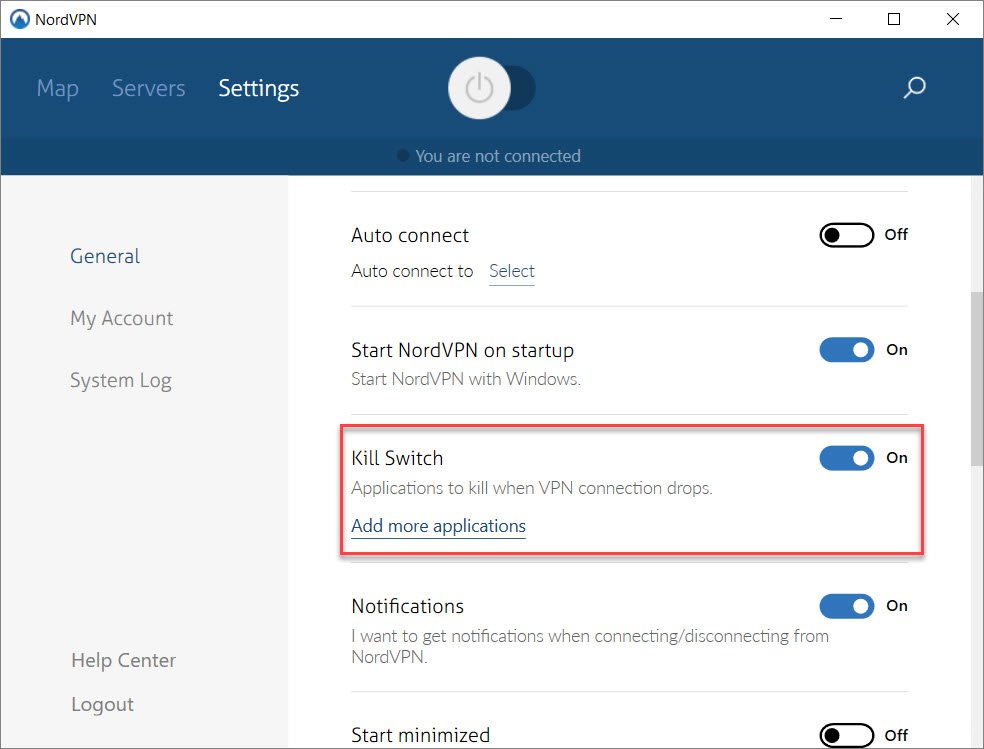Disable the Notifications toggle
The width and height of the screenshot is (984, 749).
[847, 606]
